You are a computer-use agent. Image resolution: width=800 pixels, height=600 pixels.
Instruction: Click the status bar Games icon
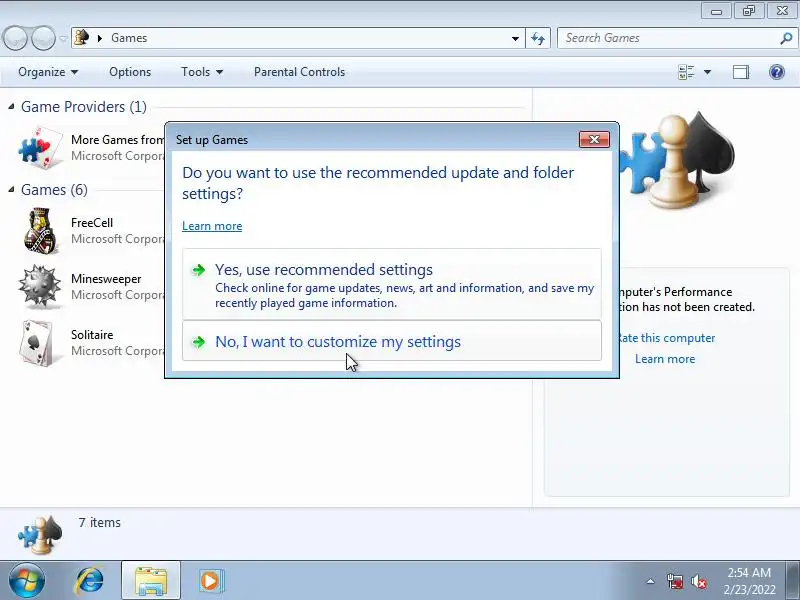tap(40, 534)
